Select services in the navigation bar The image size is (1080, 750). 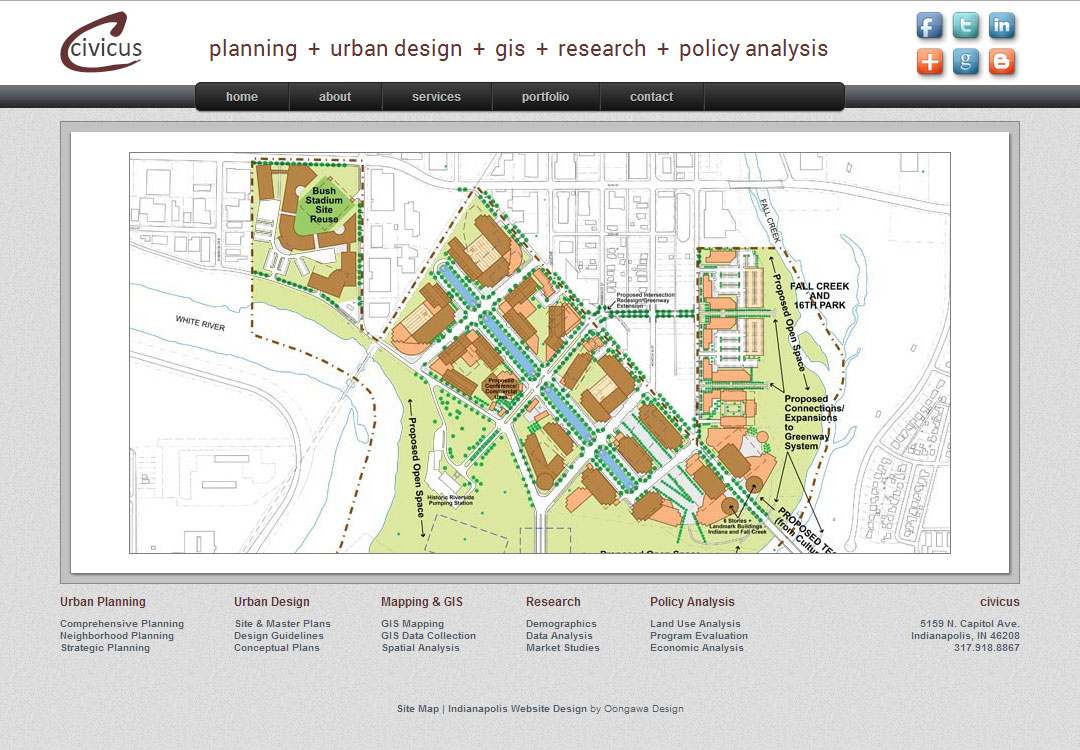436,97
